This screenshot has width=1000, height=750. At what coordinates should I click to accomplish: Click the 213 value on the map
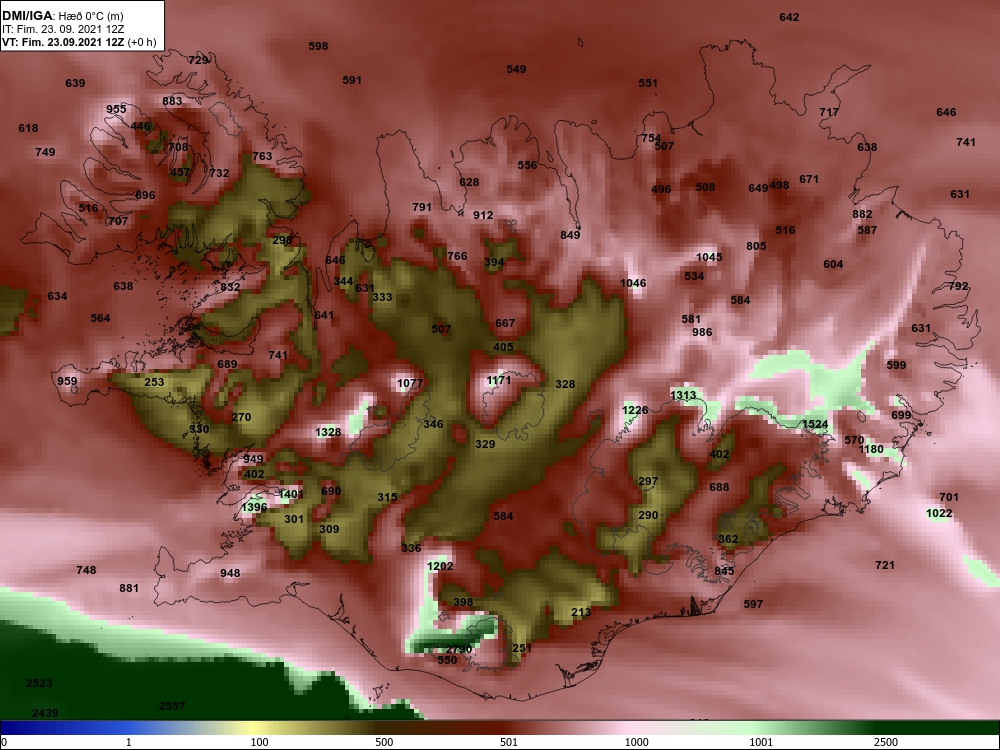coord(581,612)
